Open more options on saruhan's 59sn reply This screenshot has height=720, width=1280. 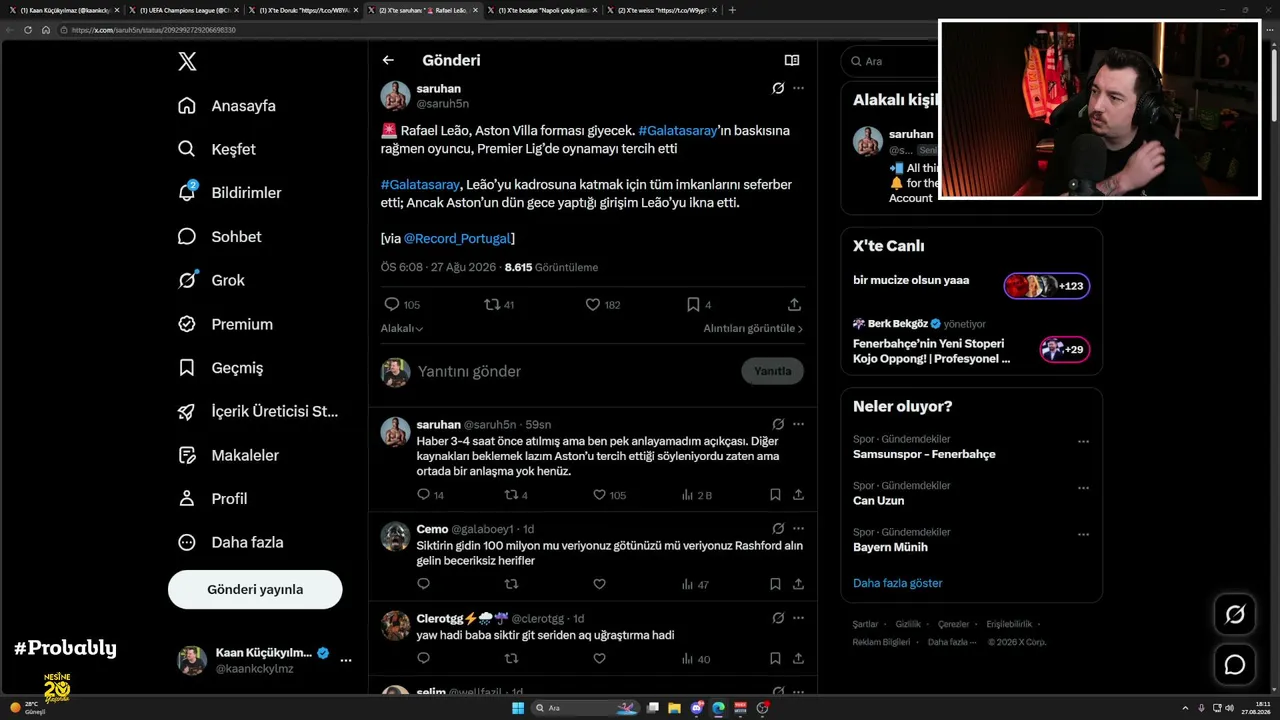point(798,424)
